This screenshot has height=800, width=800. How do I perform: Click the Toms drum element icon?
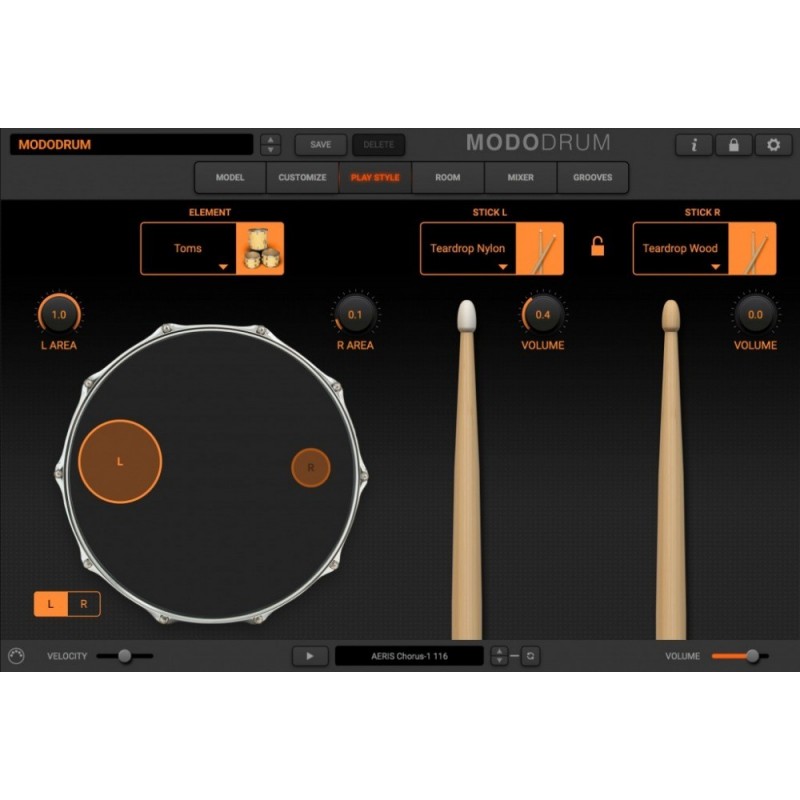262,248
